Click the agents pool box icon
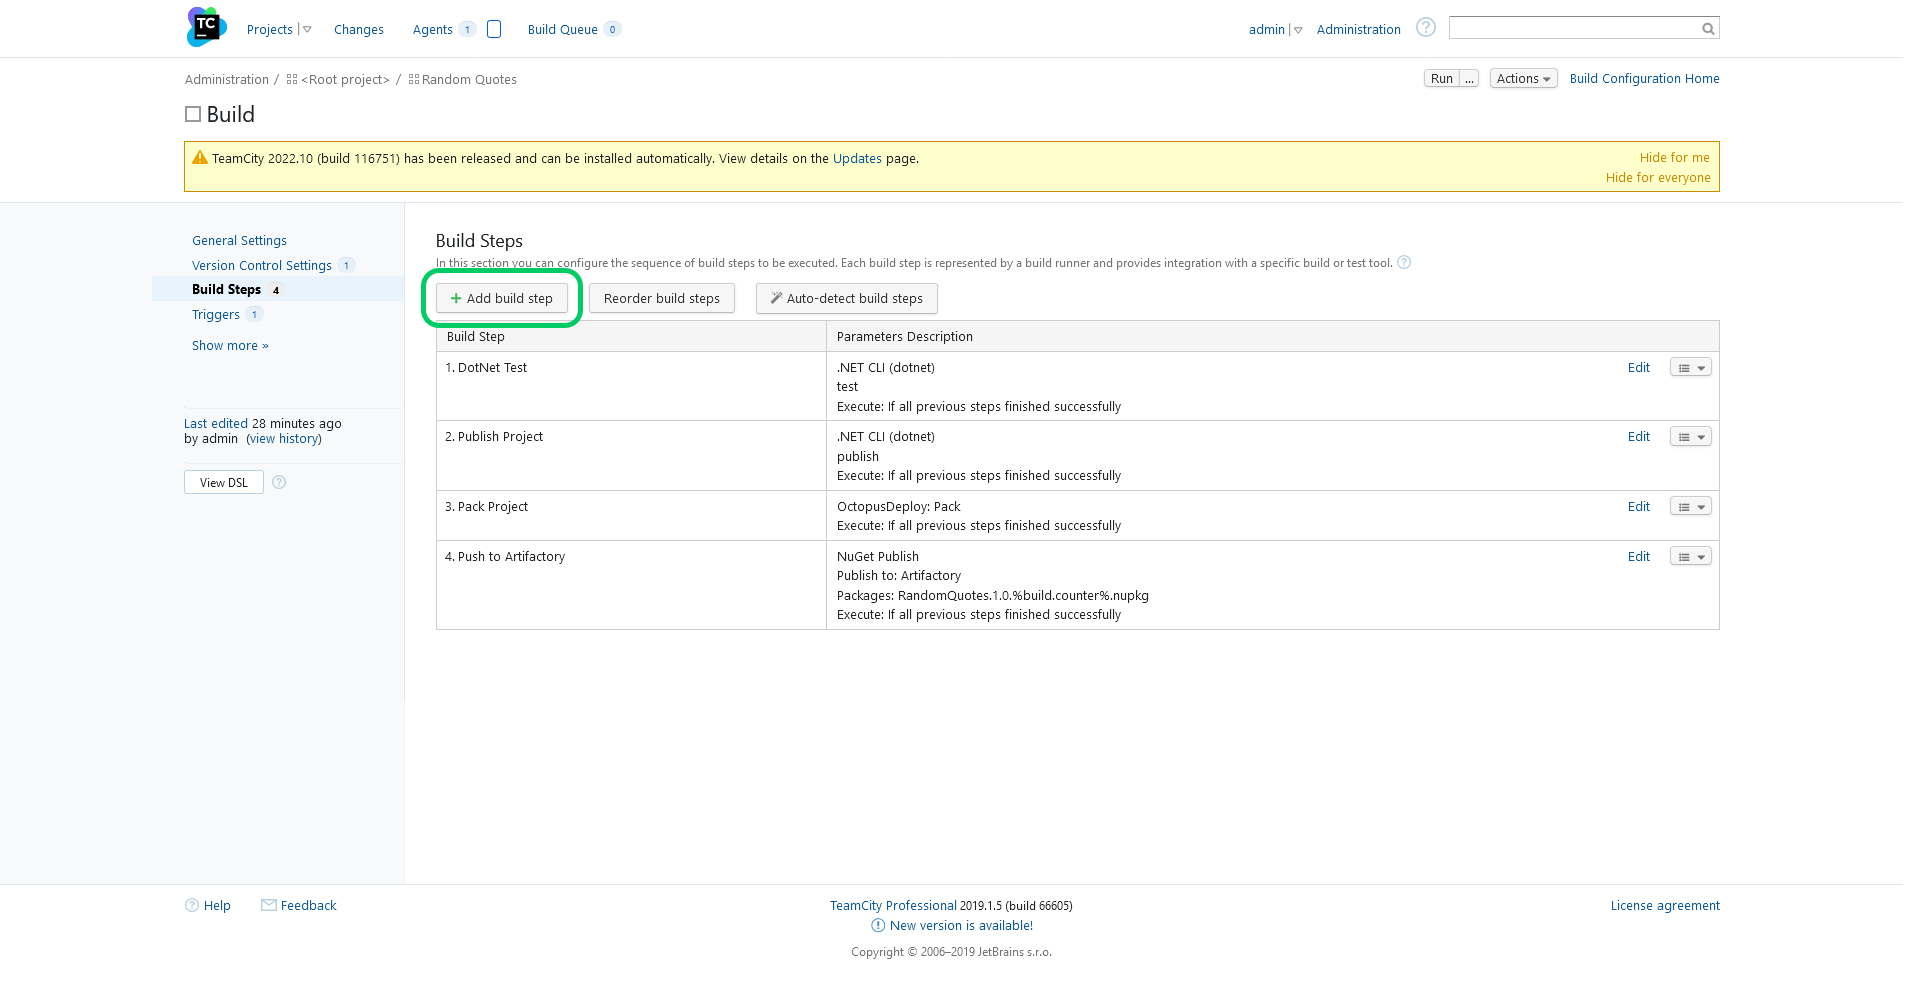The width and height of the screenshot is (1920, 995). coord(494,29)
